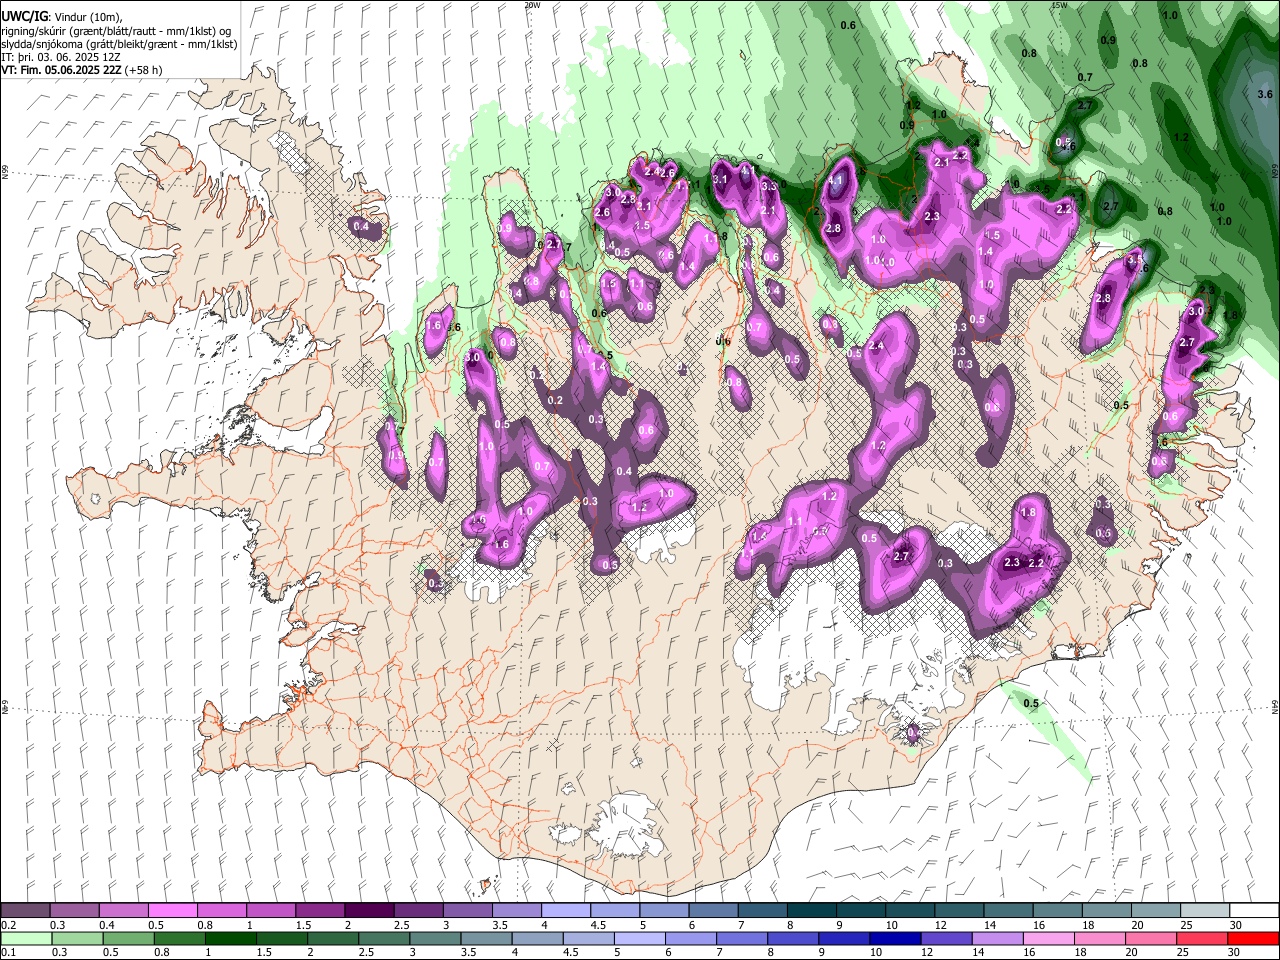Pick the steel blue 7–8 snow legend swatch

(762, 911)
